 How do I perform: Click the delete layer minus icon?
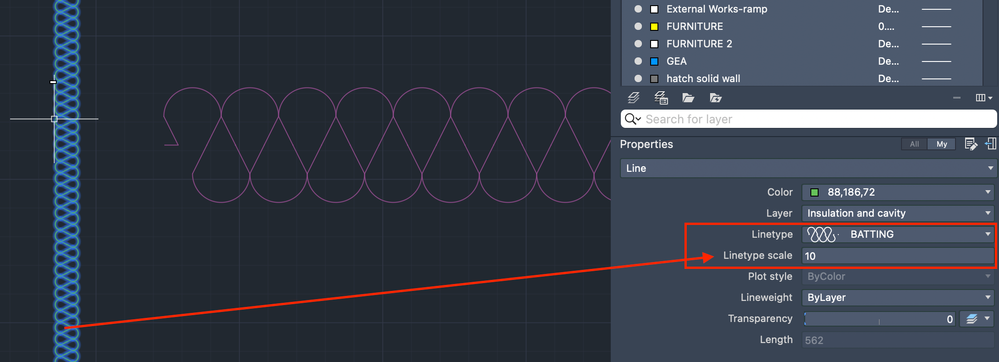(957, 98)
